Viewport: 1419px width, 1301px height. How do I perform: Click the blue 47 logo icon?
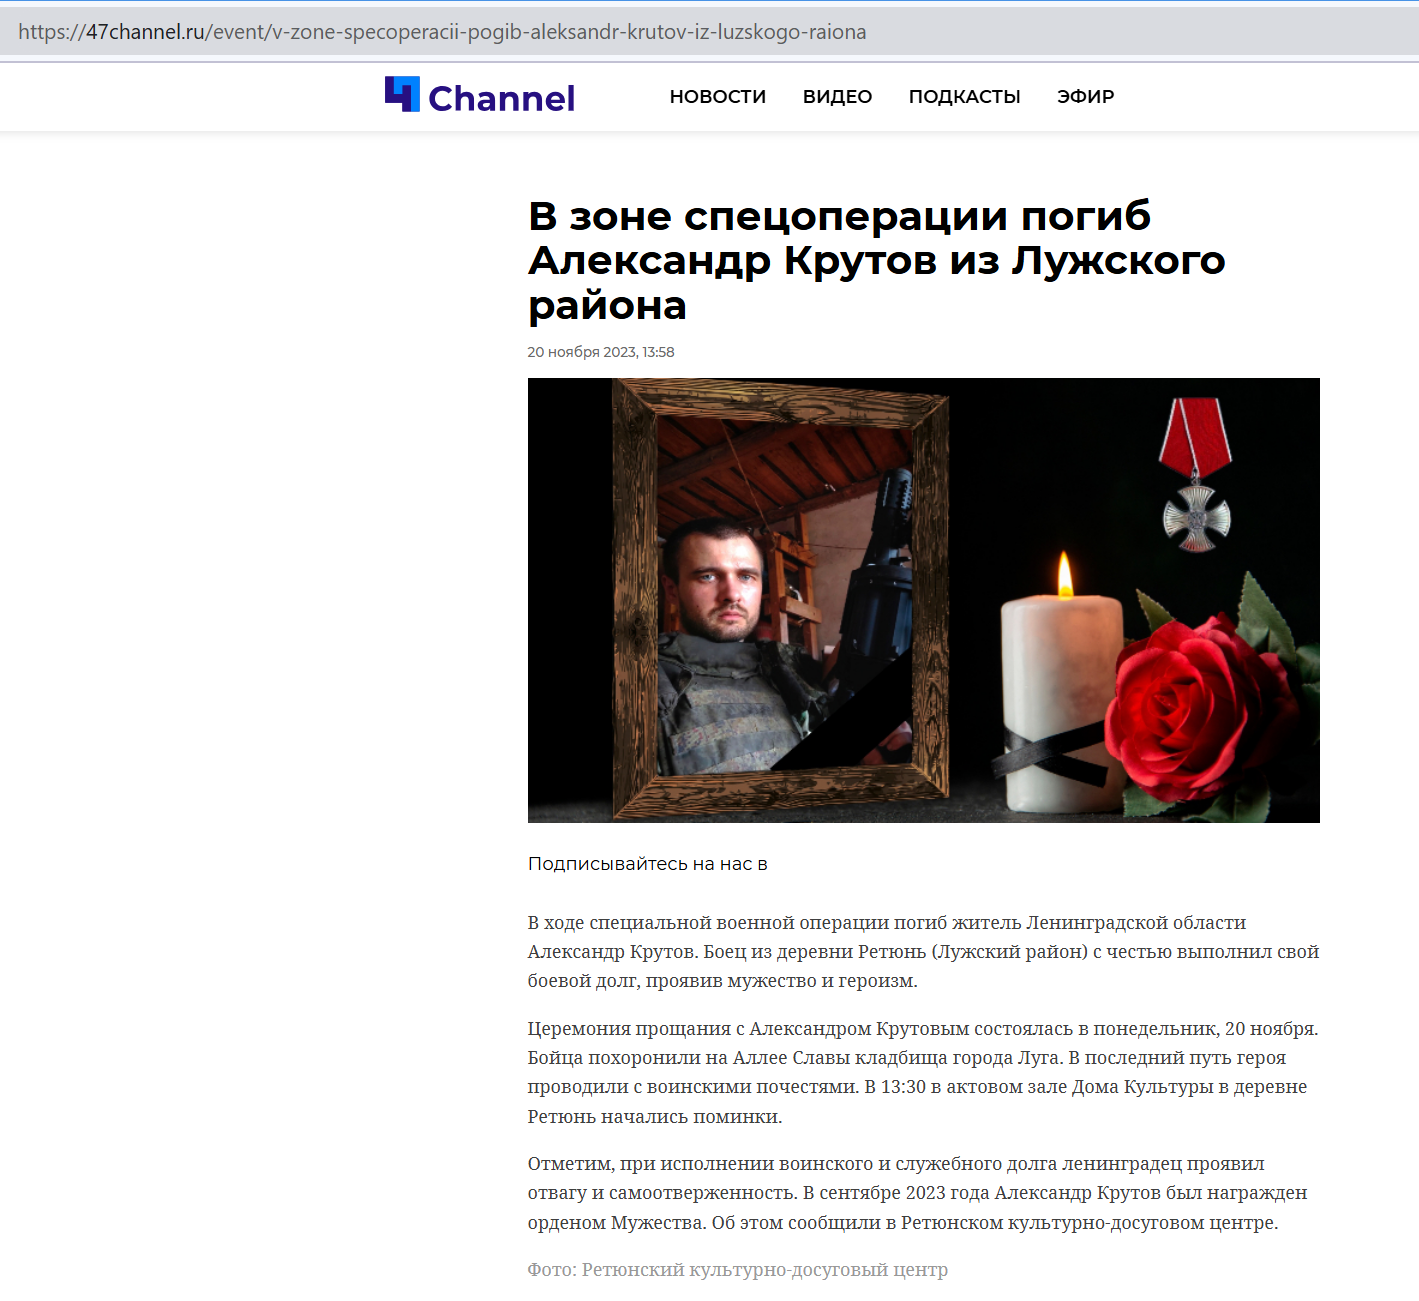pyautogui.click(x=402, y=94)
